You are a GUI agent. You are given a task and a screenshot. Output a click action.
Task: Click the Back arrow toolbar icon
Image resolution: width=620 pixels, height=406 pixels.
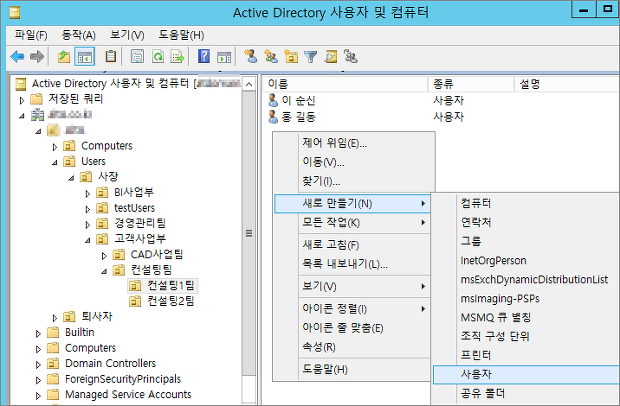point(17,57)
